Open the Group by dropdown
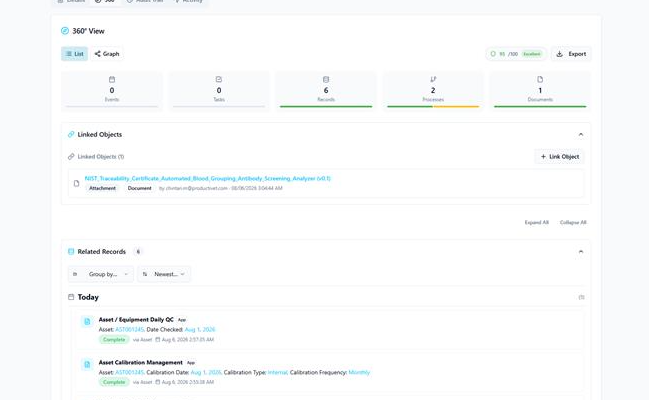Screen dimensions: 649x400 pos(101,274)
